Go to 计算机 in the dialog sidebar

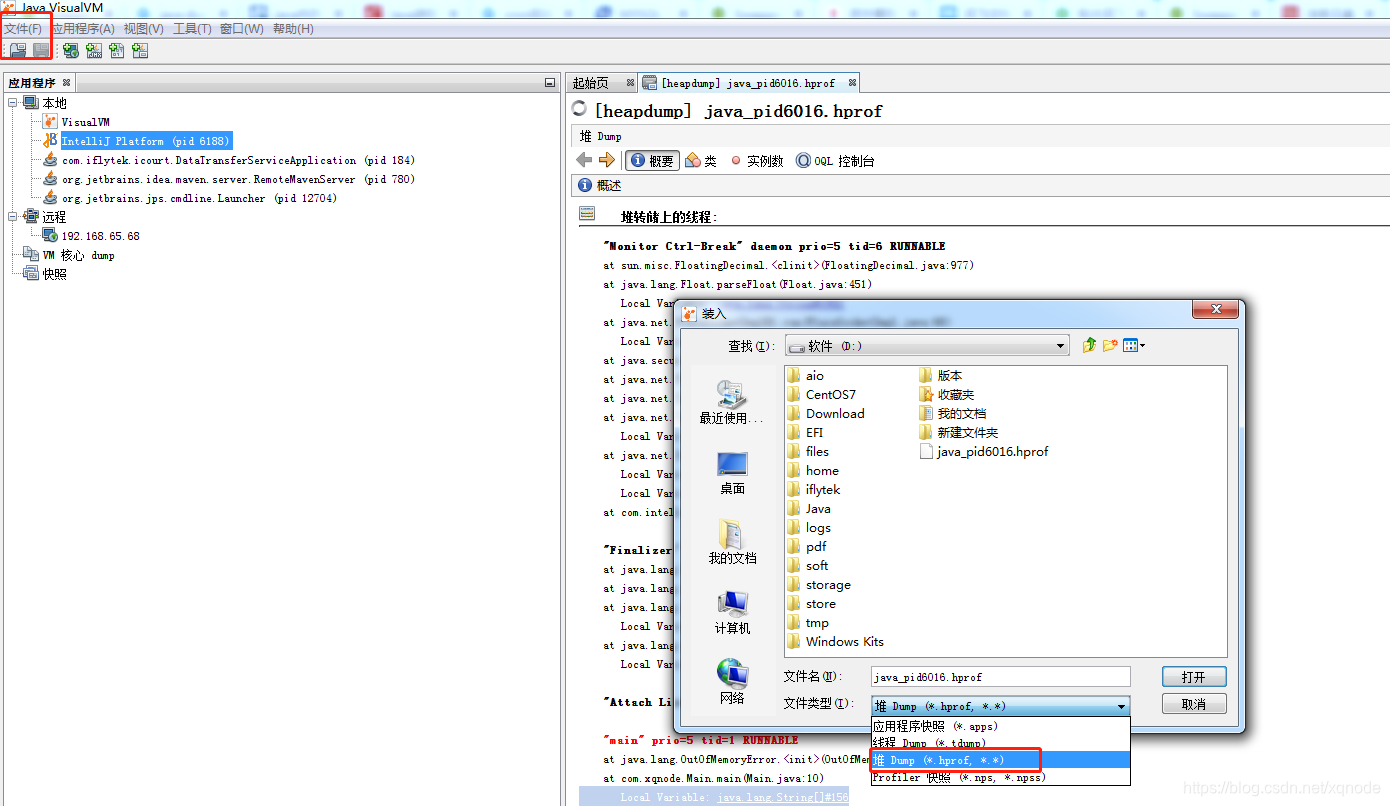pos(732,612)
